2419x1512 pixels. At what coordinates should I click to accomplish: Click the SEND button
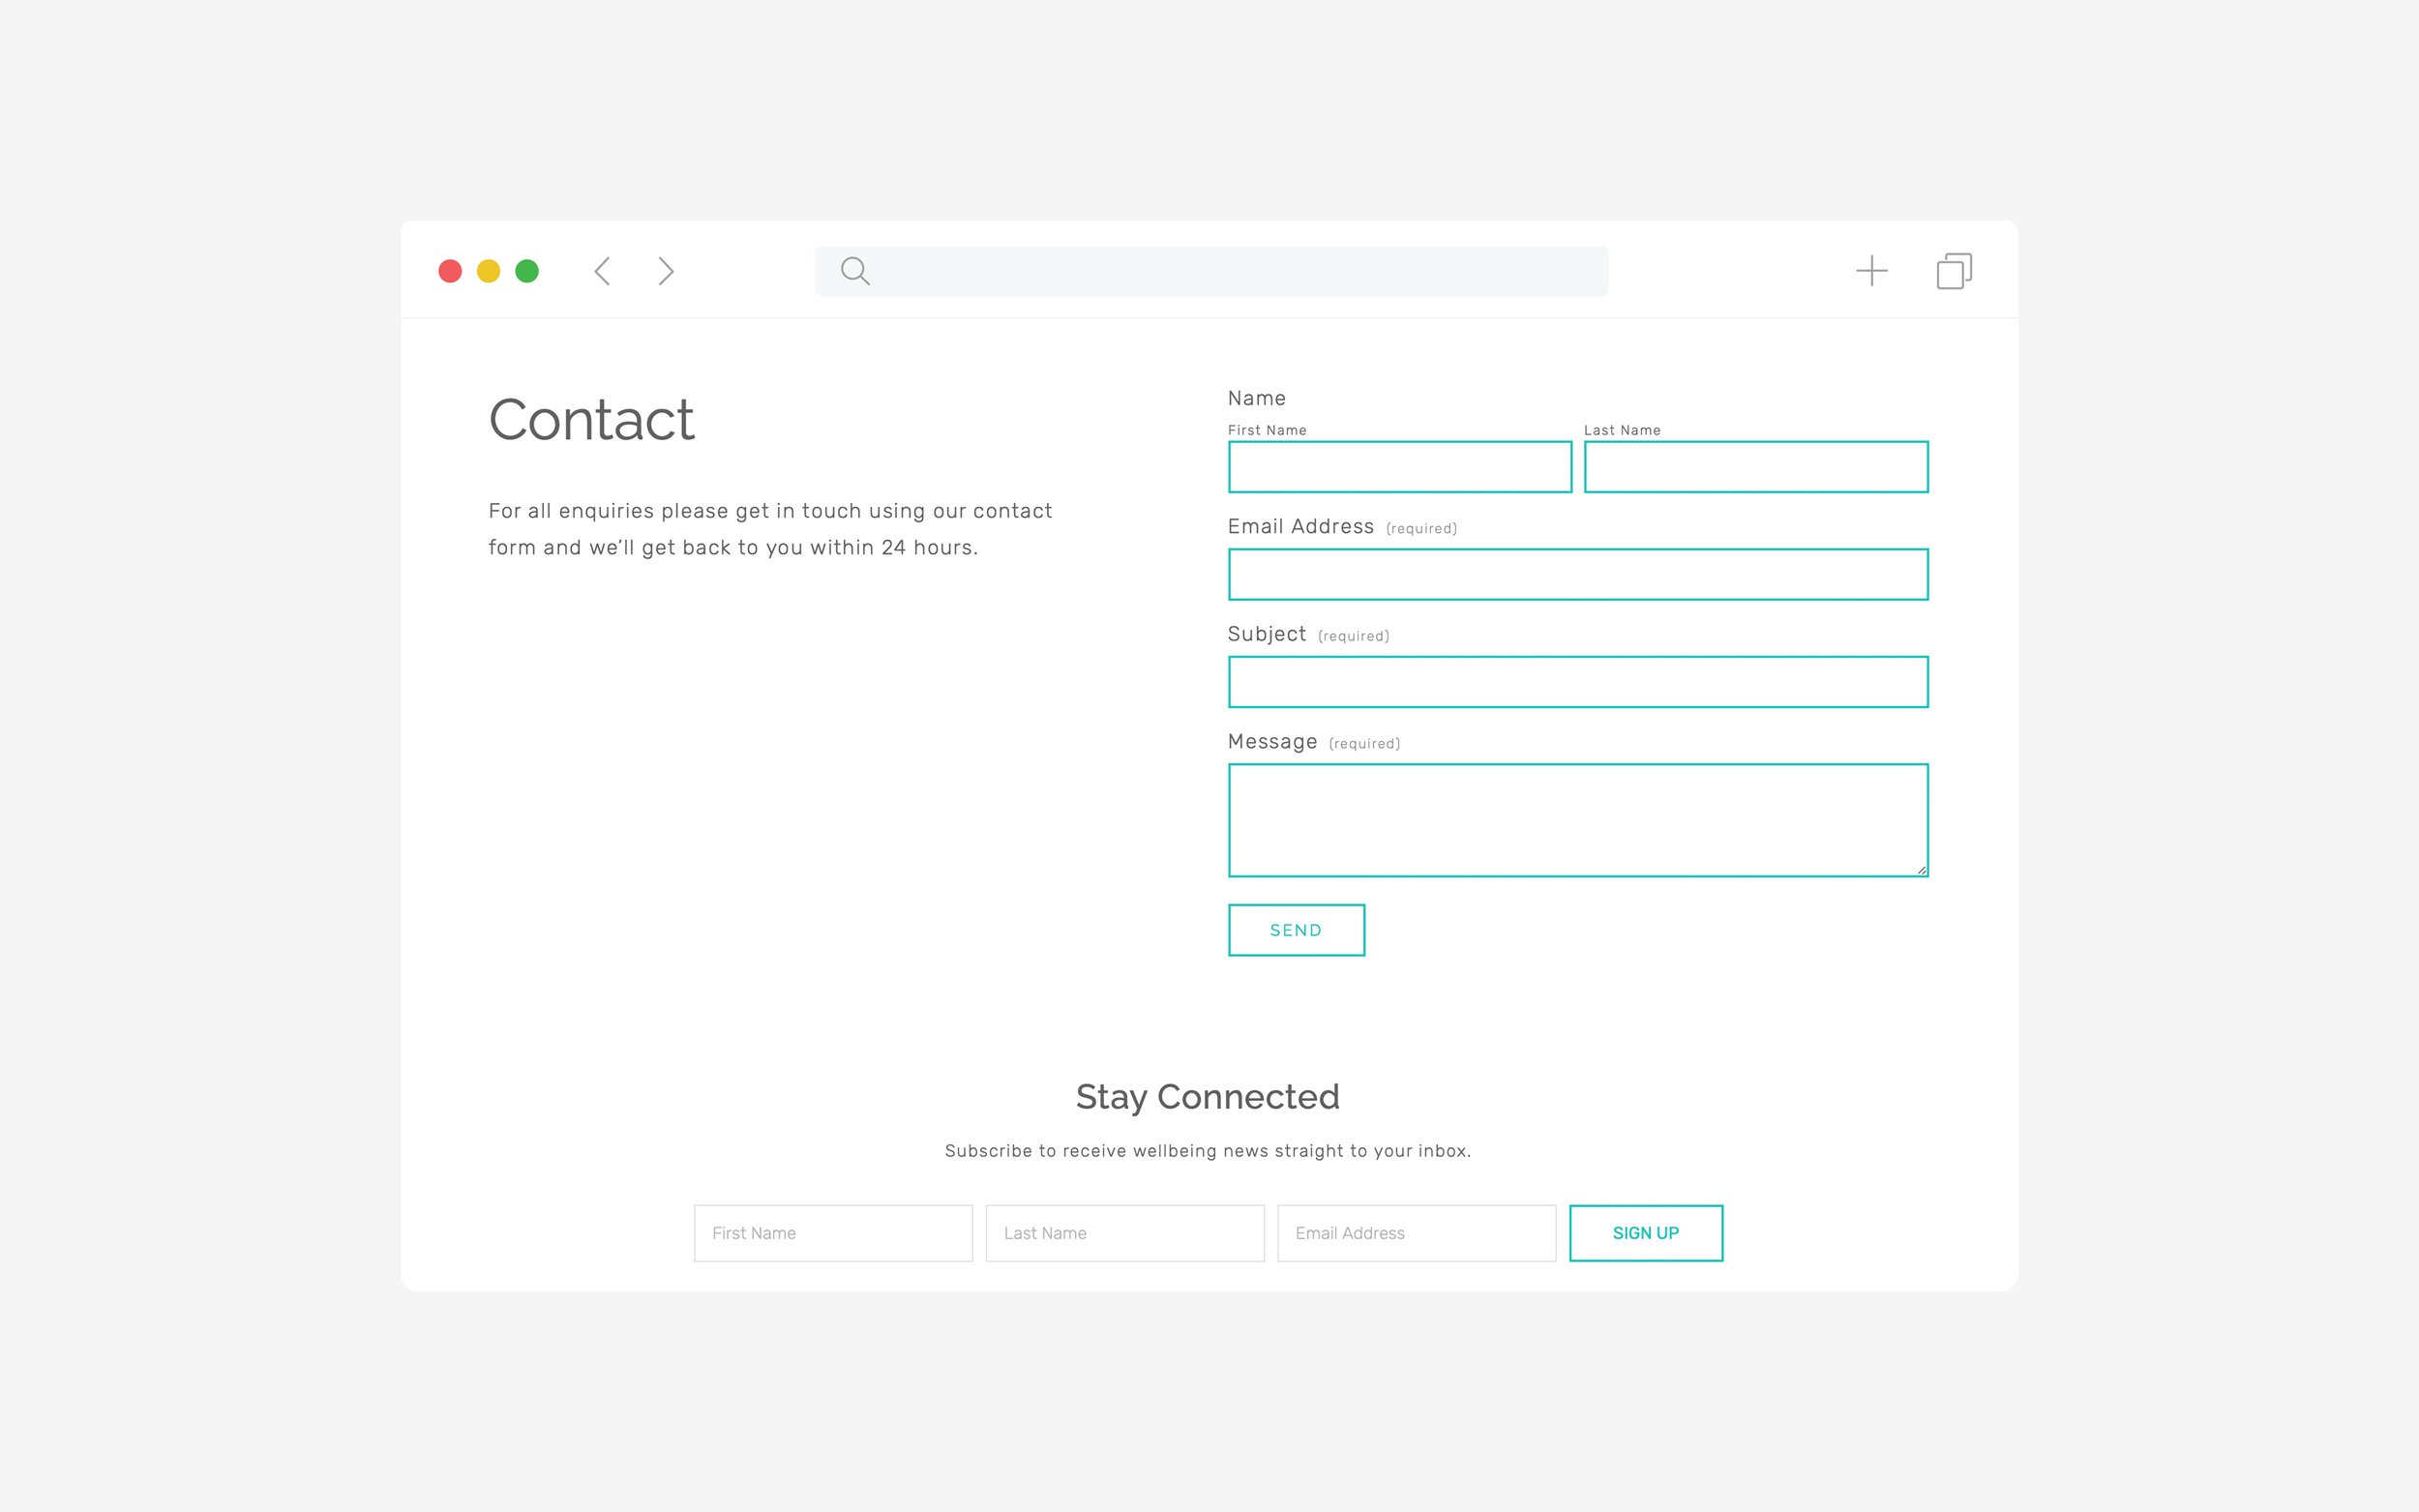(1296, 931)
